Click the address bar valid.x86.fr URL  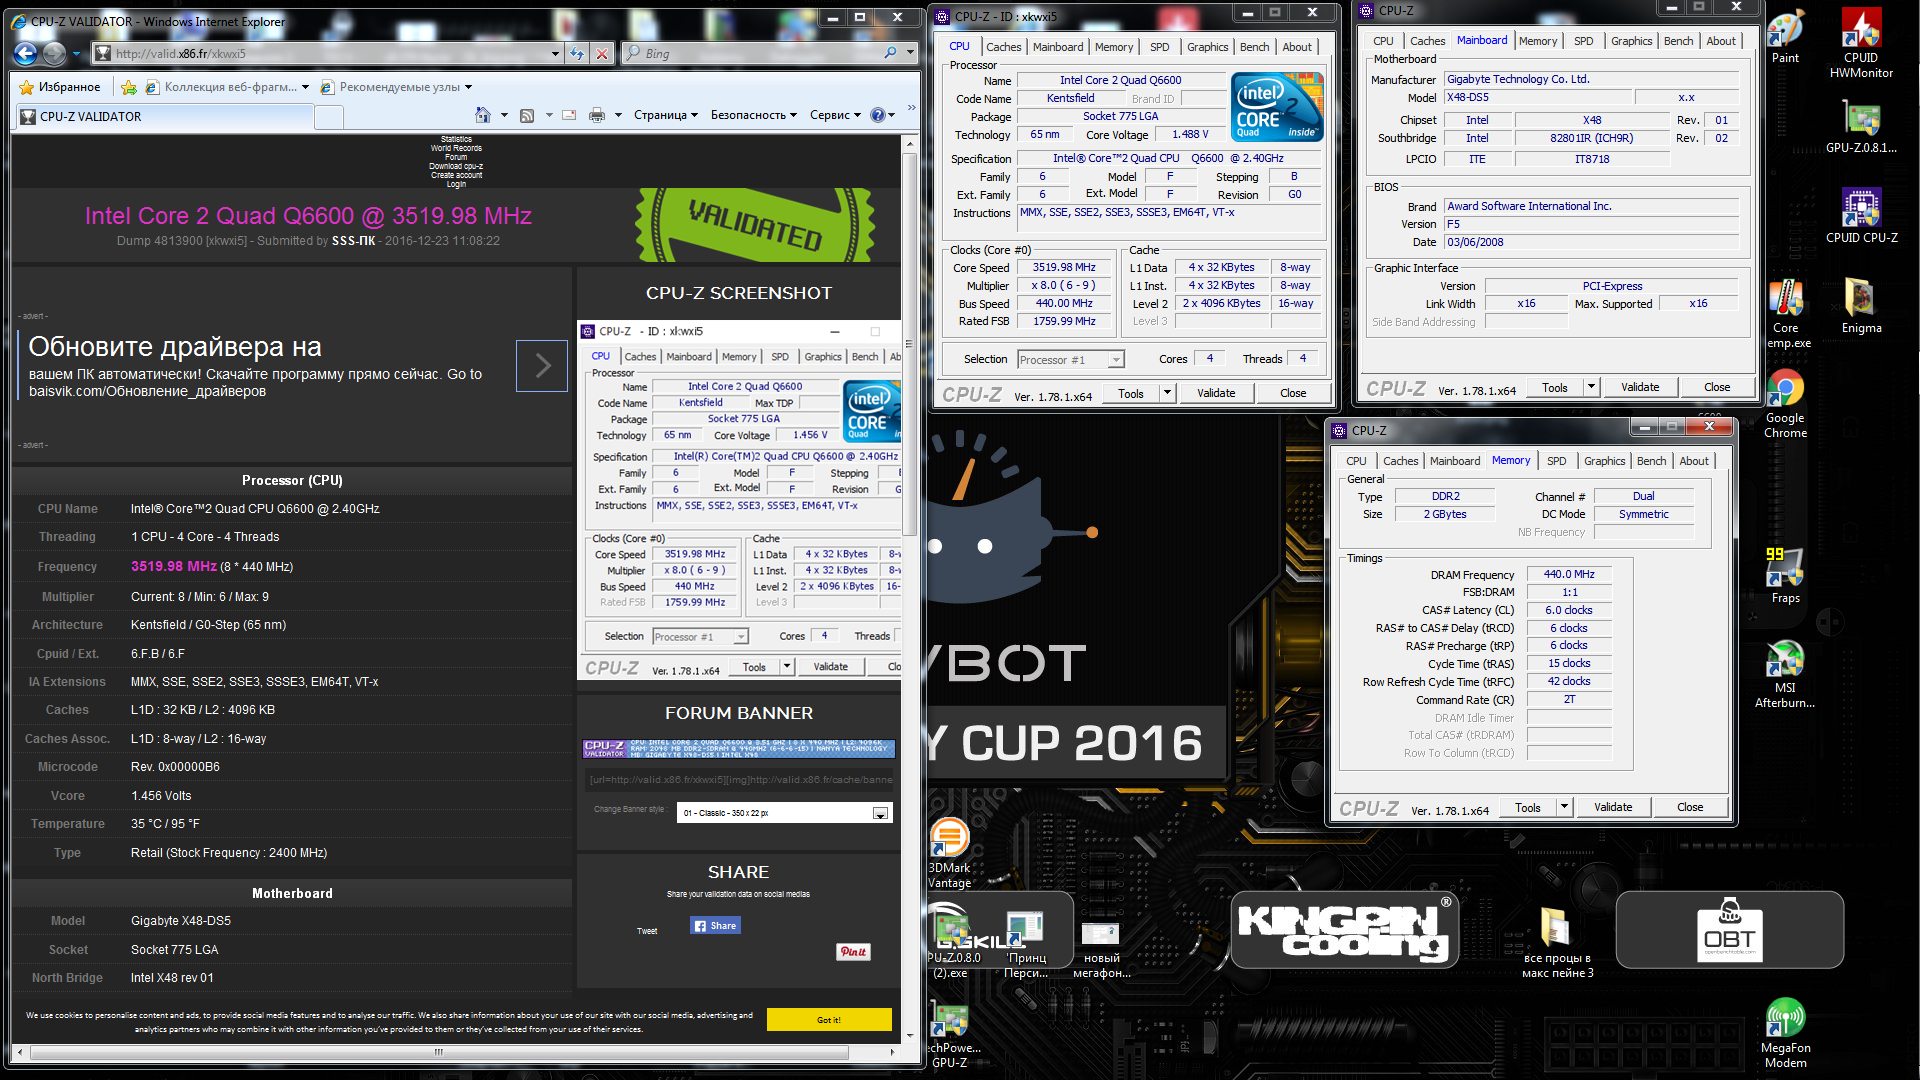[x=180, y=54]
